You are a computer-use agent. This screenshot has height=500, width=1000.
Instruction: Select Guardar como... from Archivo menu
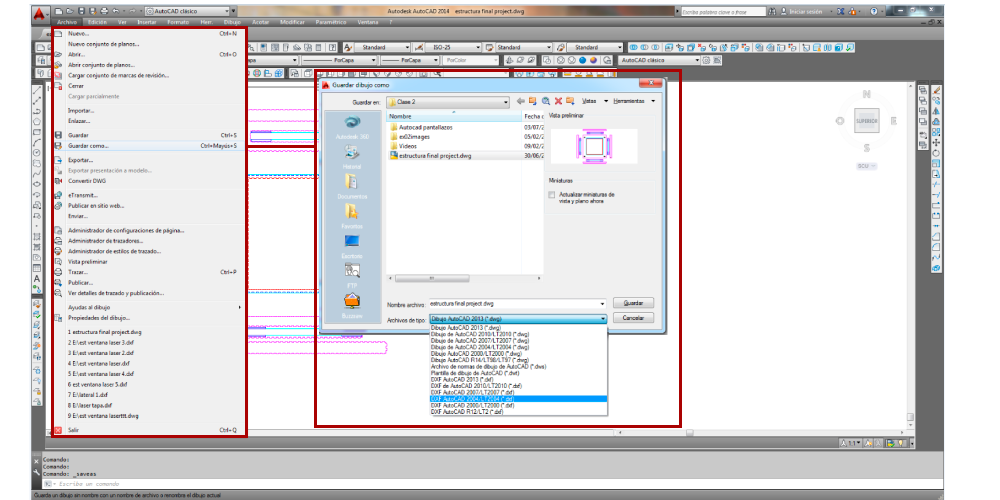pos(147,145)
